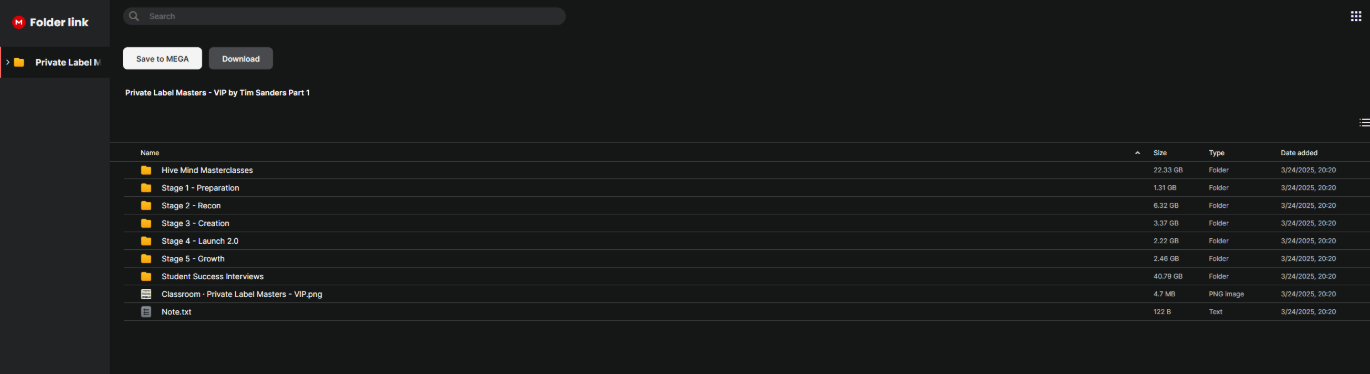The height and width of the screenshot is (374, 1370).
Task: Click the Save to MEGA button
Action: pos(162,58)
